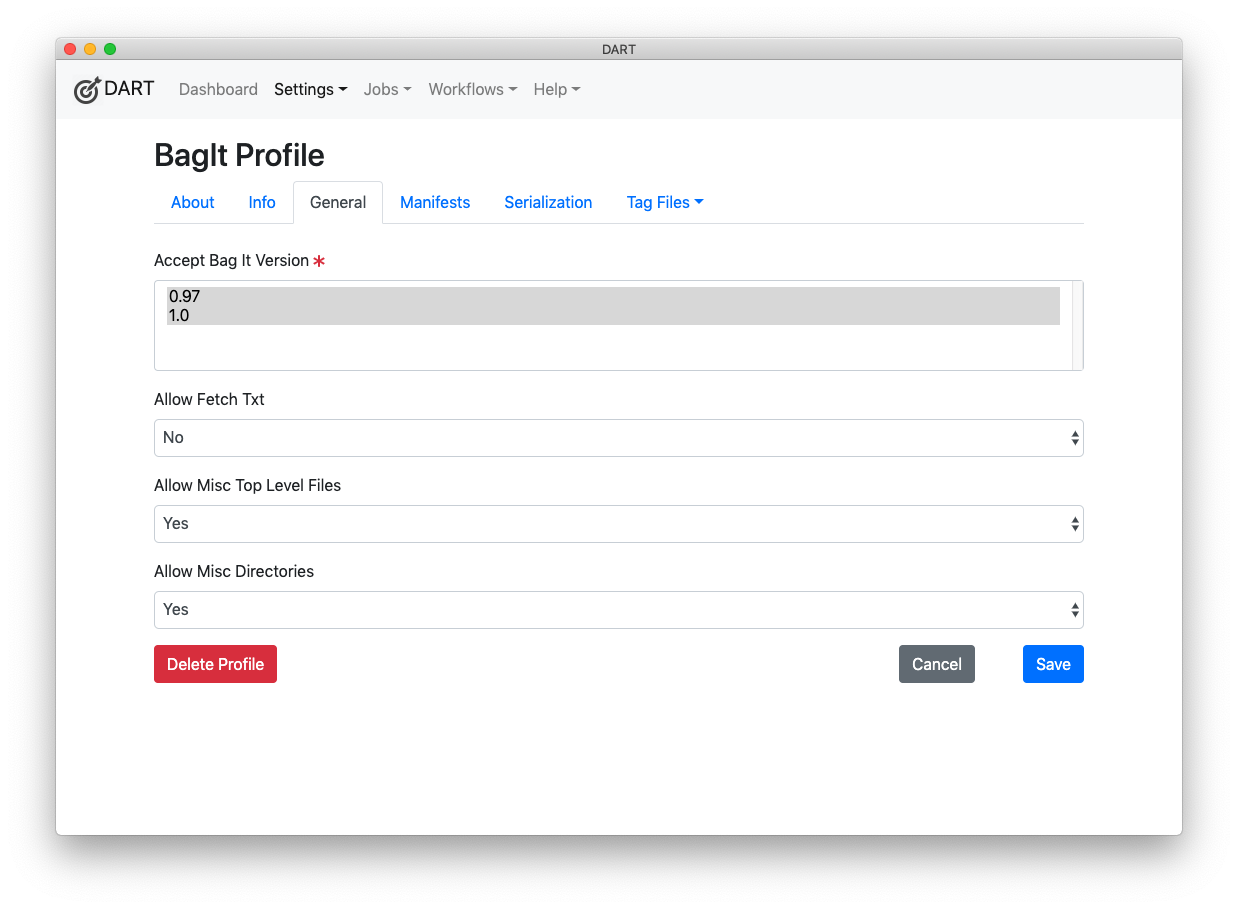Open the Jobs menu
This screenshot has height=909, width=1238.
point(387,89)
